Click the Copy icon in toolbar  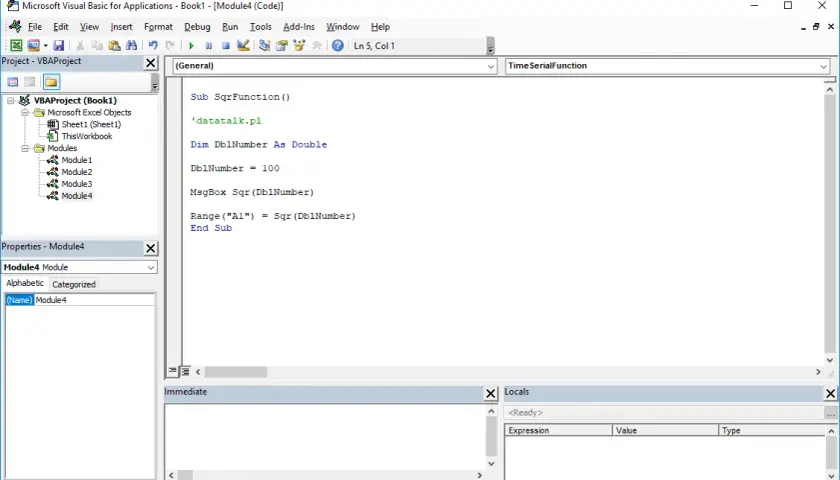pyautogui.click(x=97, y=46)
